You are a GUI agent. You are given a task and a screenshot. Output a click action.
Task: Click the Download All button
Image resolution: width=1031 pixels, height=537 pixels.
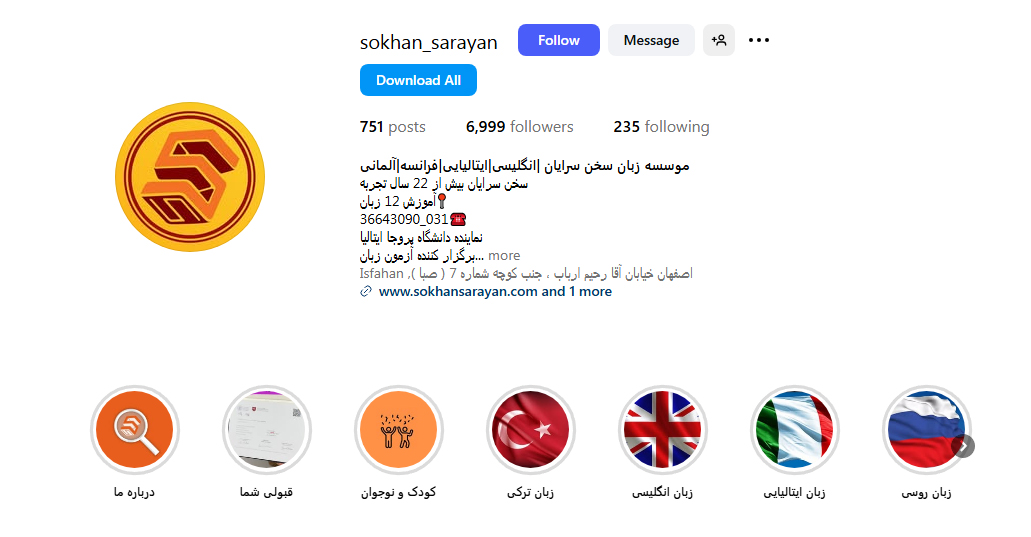click(418, 80)
